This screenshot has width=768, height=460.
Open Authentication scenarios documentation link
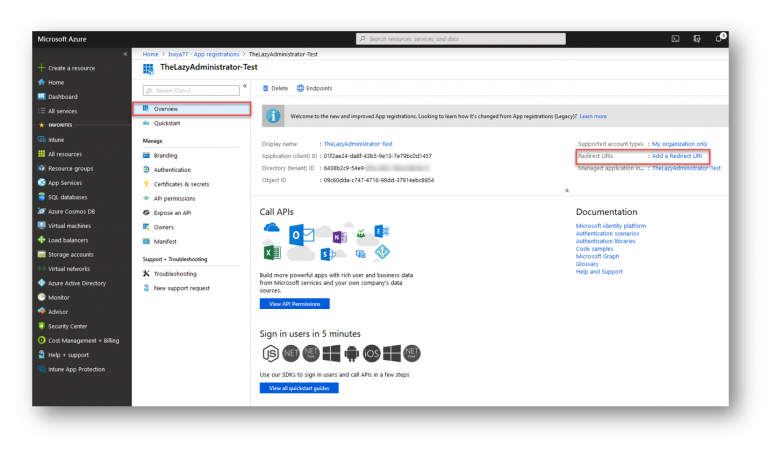[x=607, y=234]
